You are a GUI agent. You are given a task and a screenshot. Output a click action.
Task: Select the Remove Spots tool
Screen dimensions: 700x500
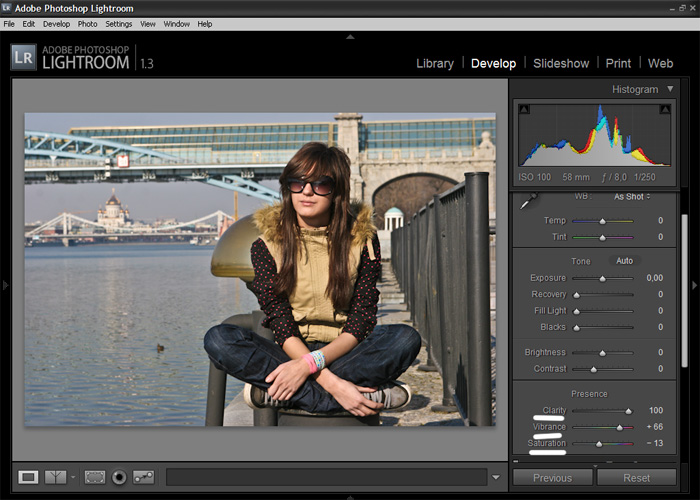[x=144, y=477]
